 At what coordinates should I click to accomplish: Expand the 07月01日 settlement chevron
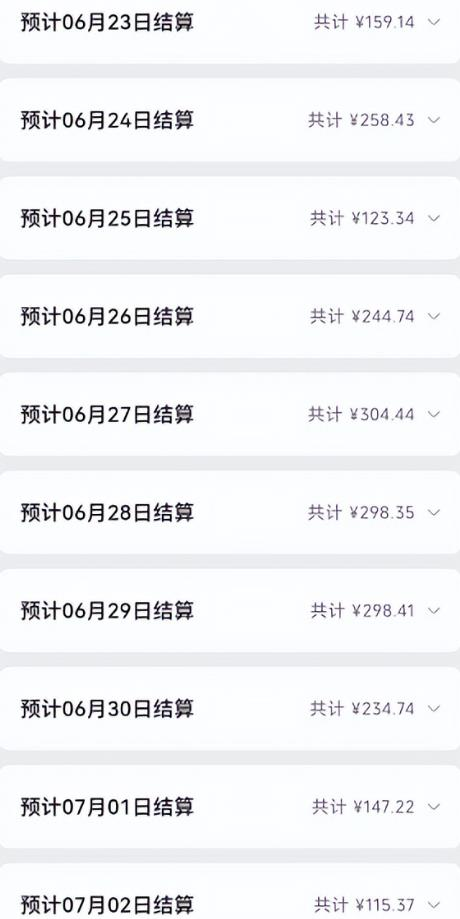coord(434,807)
